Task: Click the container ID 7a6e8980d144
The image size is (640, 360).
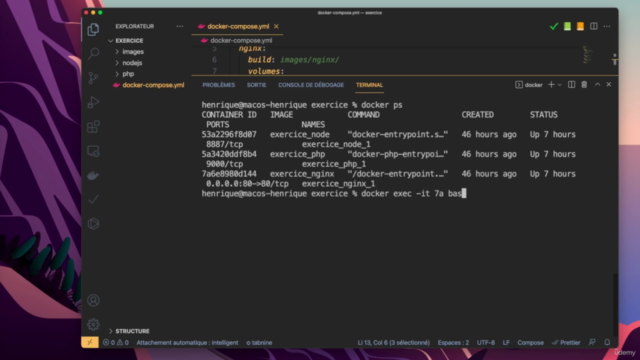Action: [229, 174]
